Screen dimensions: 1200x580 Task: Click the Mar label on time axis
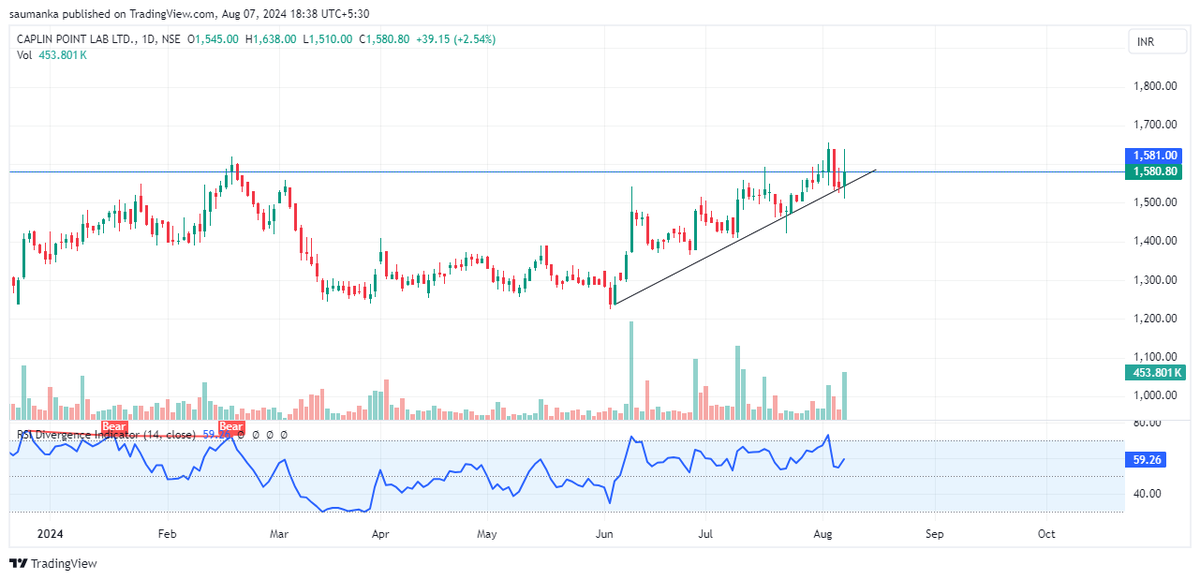point(279,535)
